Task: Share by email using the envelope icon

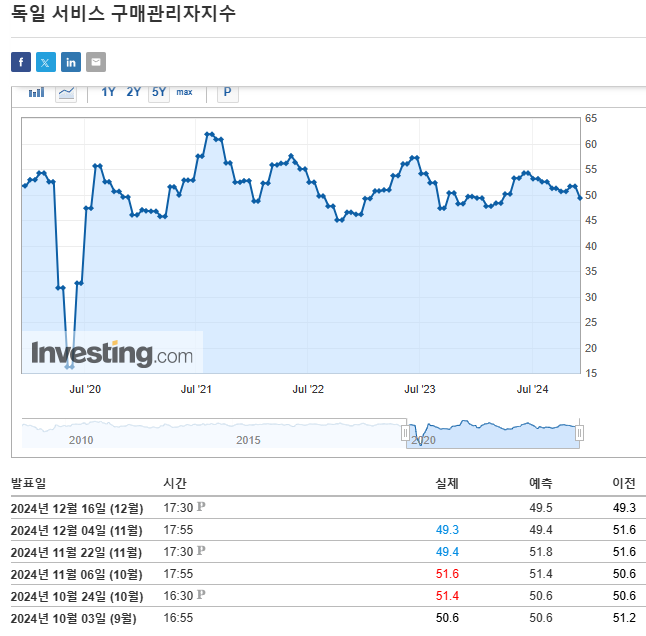Action: (x=96, y=62)
